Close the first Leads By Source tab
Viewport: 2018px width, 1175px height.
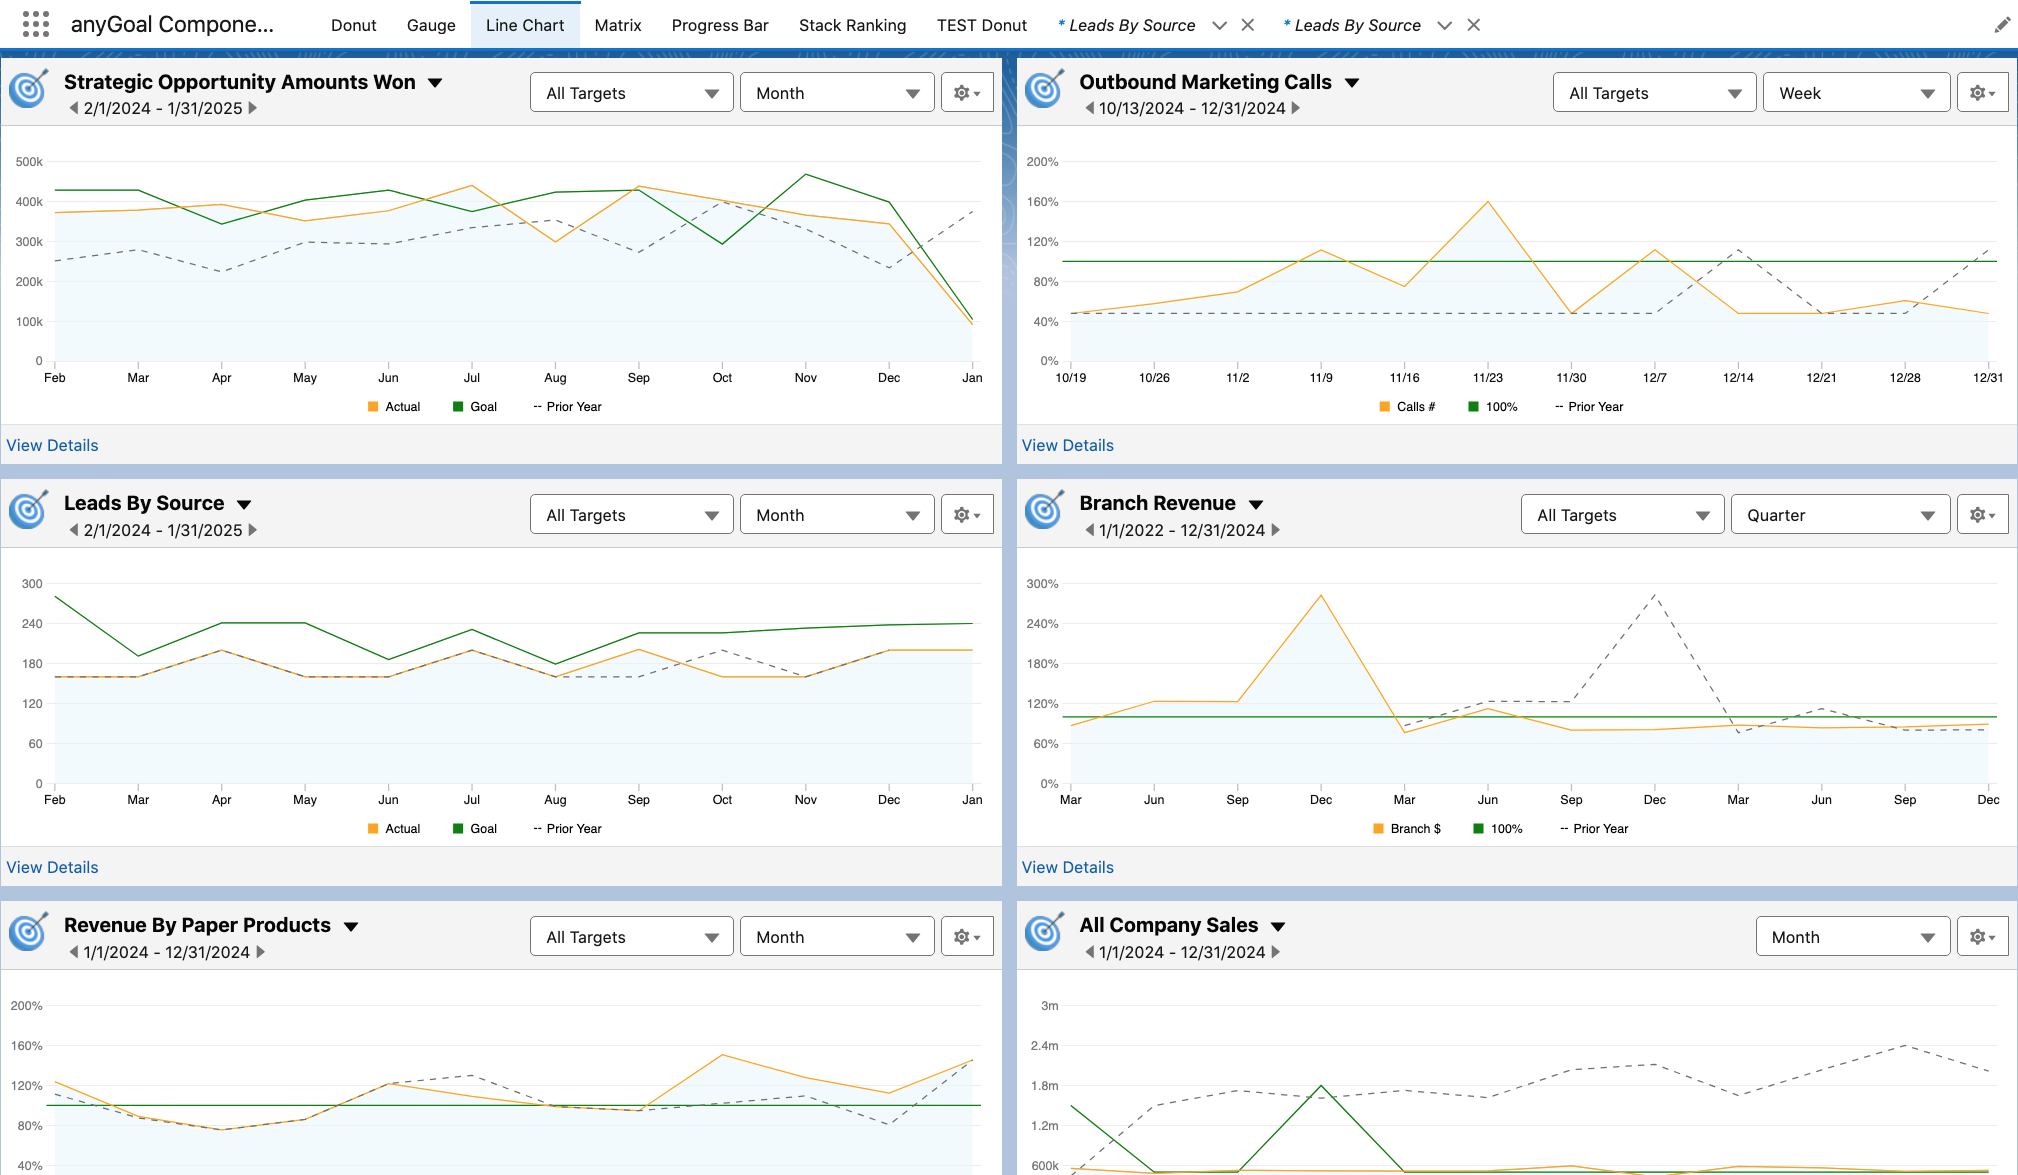coord(1248,25)
